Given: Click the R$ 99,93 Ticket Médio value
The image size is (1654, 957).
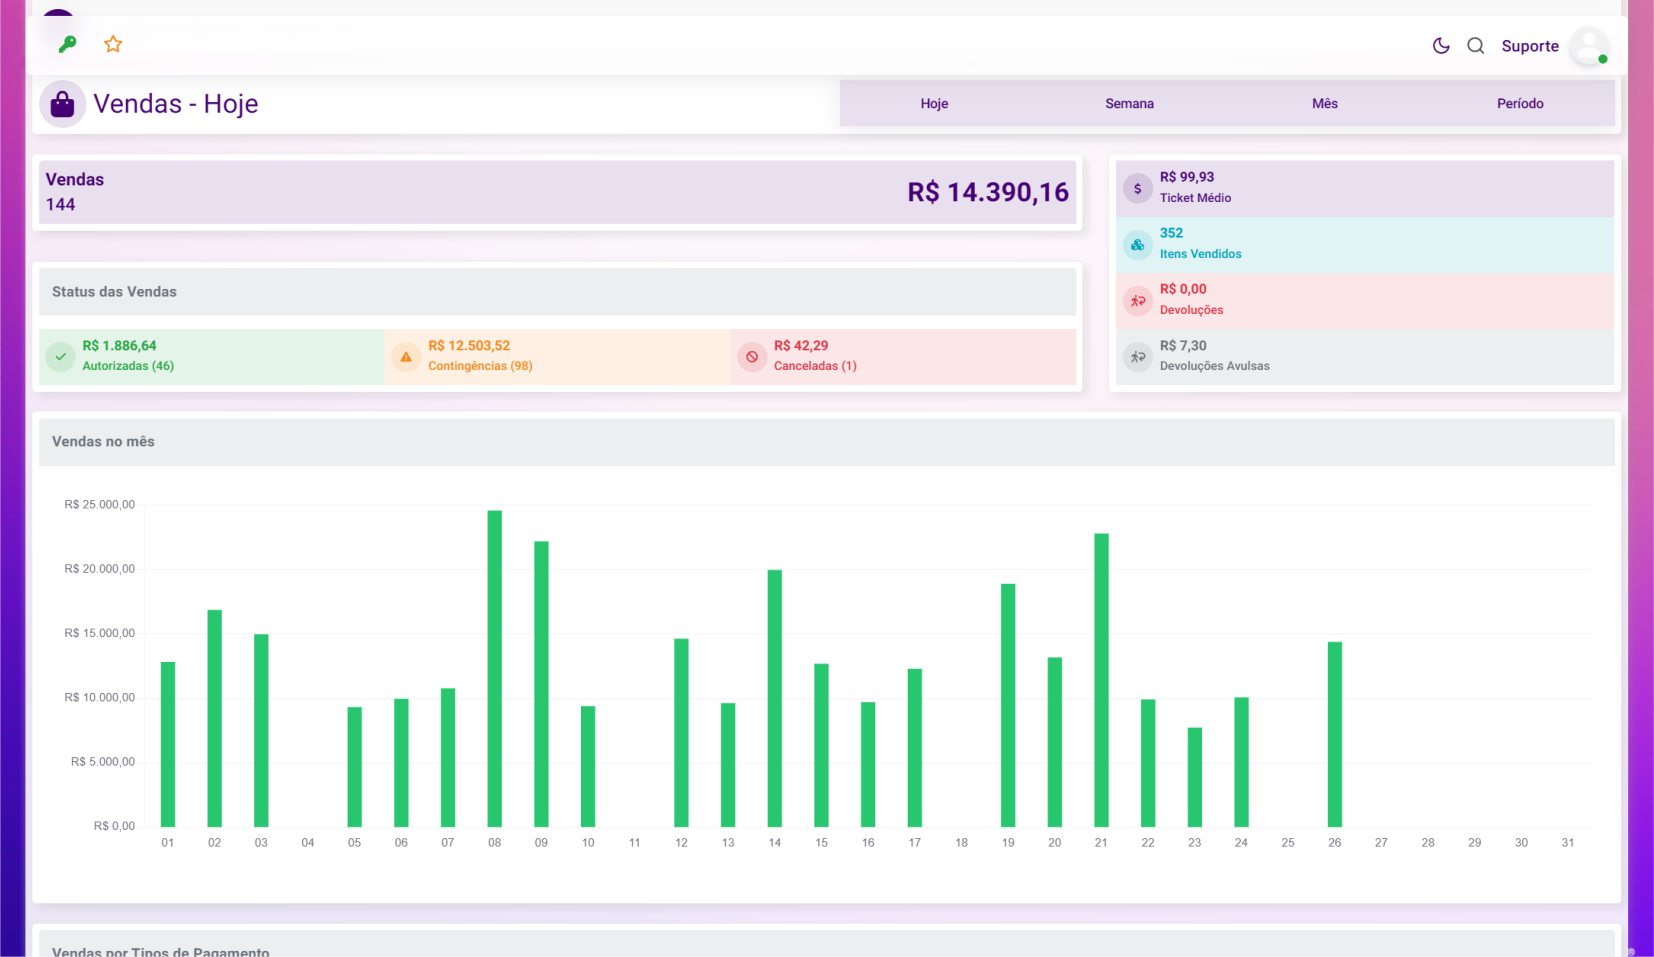Looking at the screenshot, I should (x=1187, y=177).
